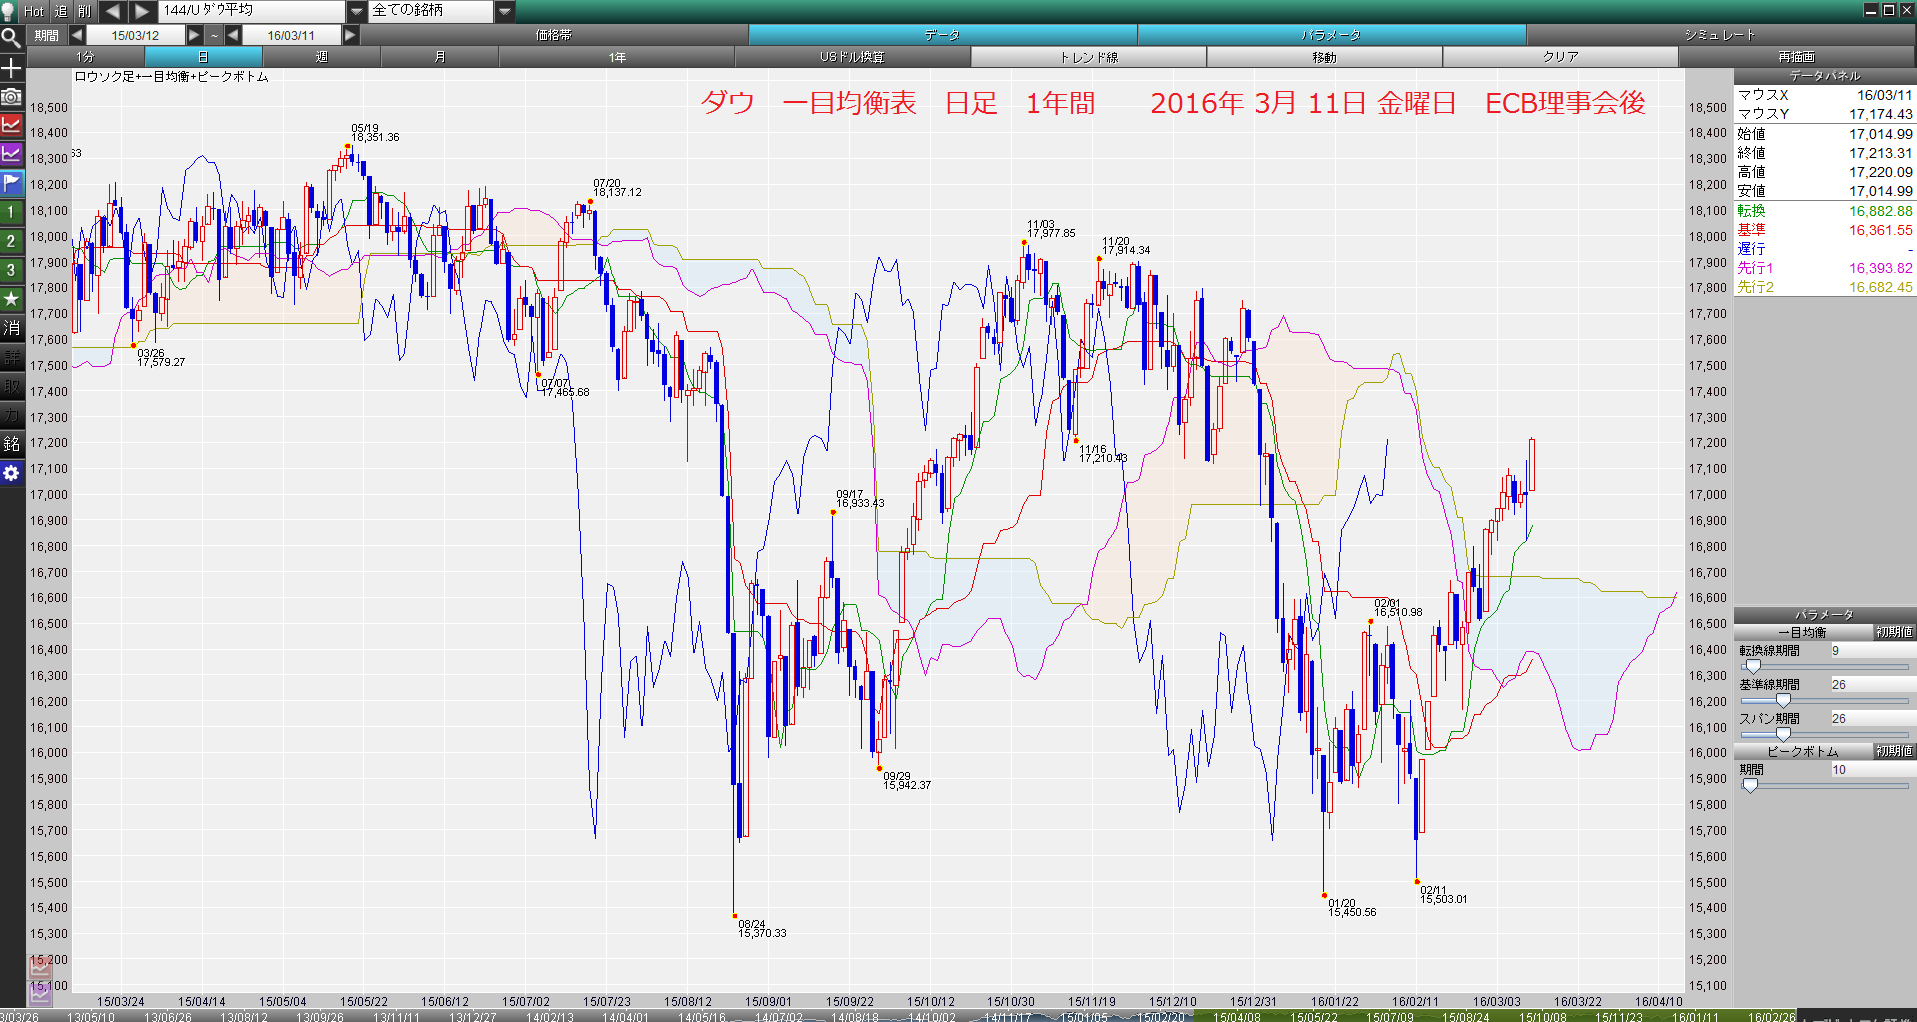Click the red chart icon
Image resolution: width=1917 pixels, height=1022 pixels.
[x=11, y=125]
